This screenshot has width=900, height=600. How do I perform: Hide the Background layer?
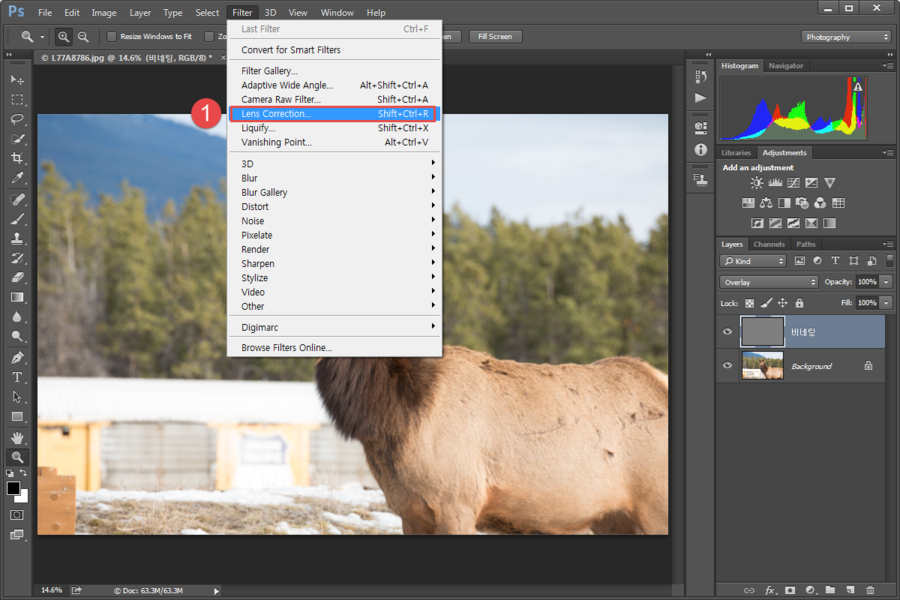[x=727, y=366]
